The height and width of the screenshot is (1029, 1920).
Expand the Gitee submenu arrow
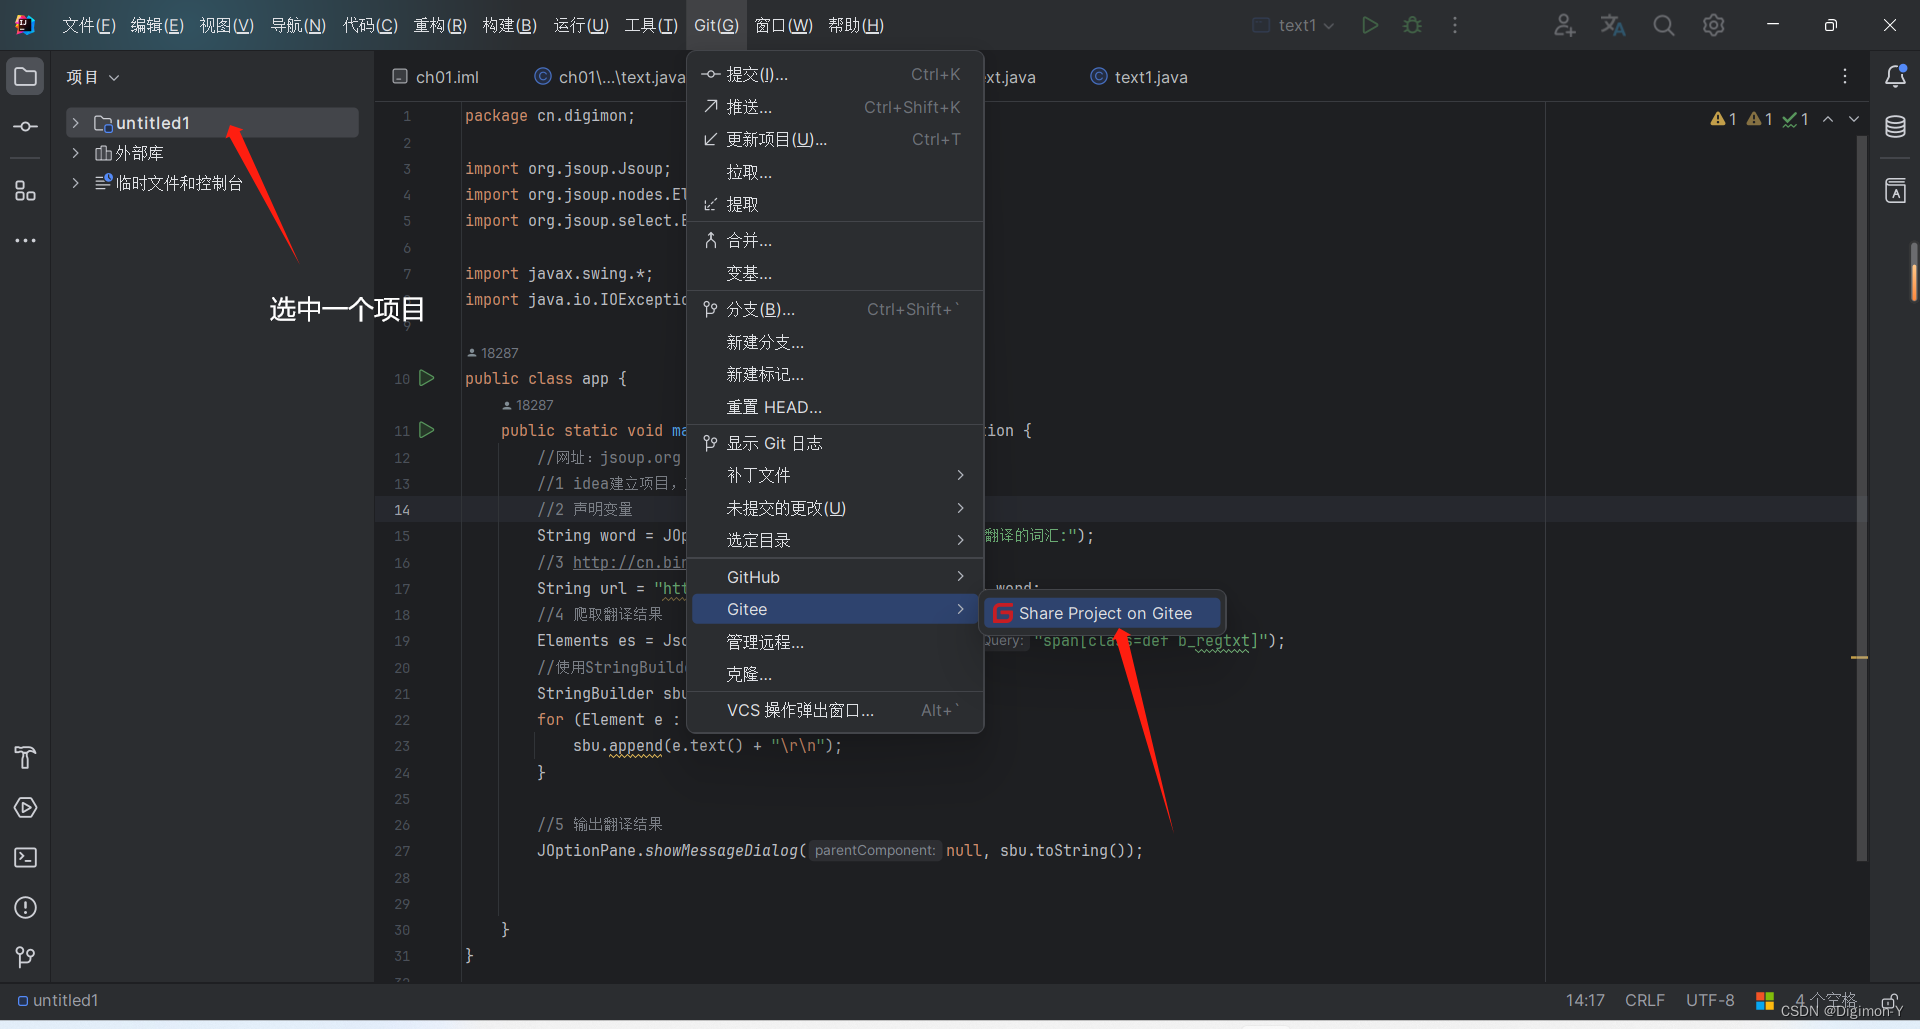point(960,609)
